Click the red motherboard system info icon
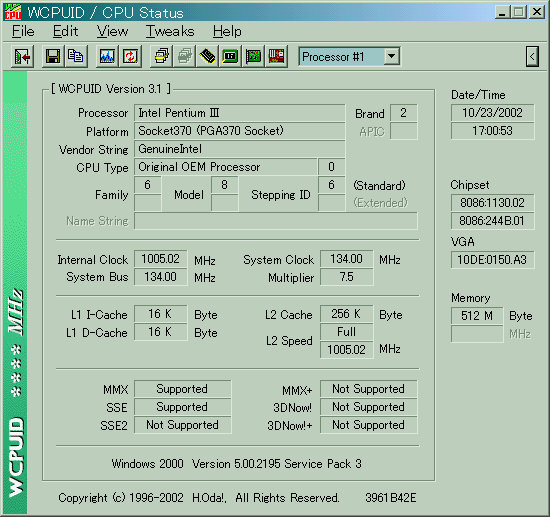Screen dimensions: 550x517 pyautogui.click(x=276, y=56)
